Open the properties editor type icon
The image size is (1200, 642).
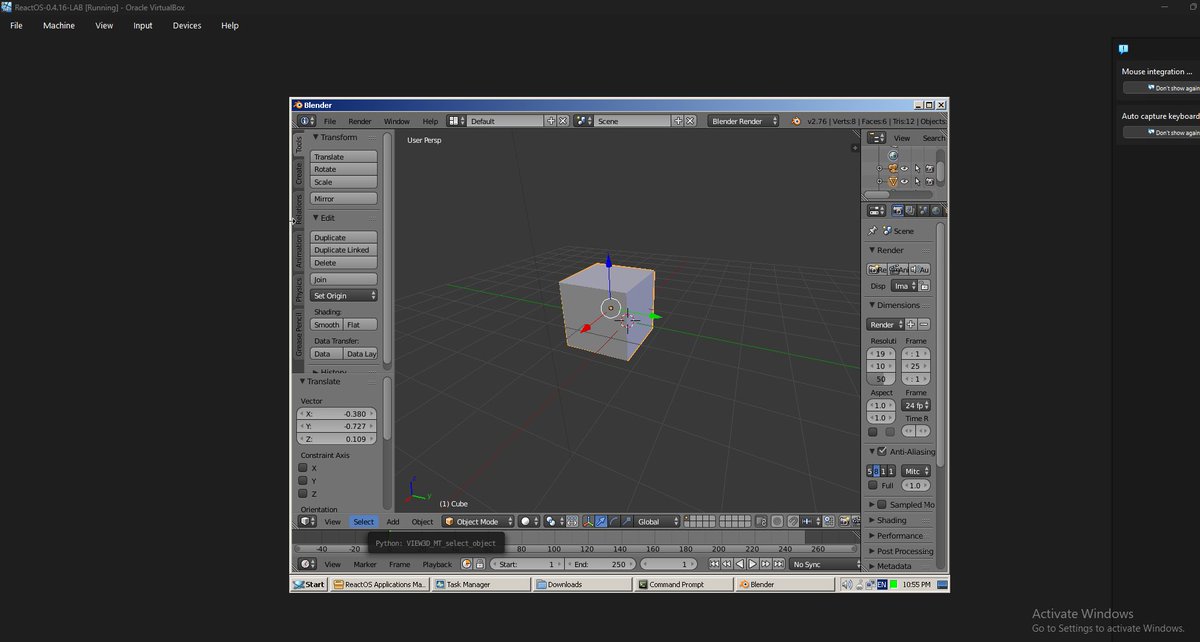click(x=876, y=211)
